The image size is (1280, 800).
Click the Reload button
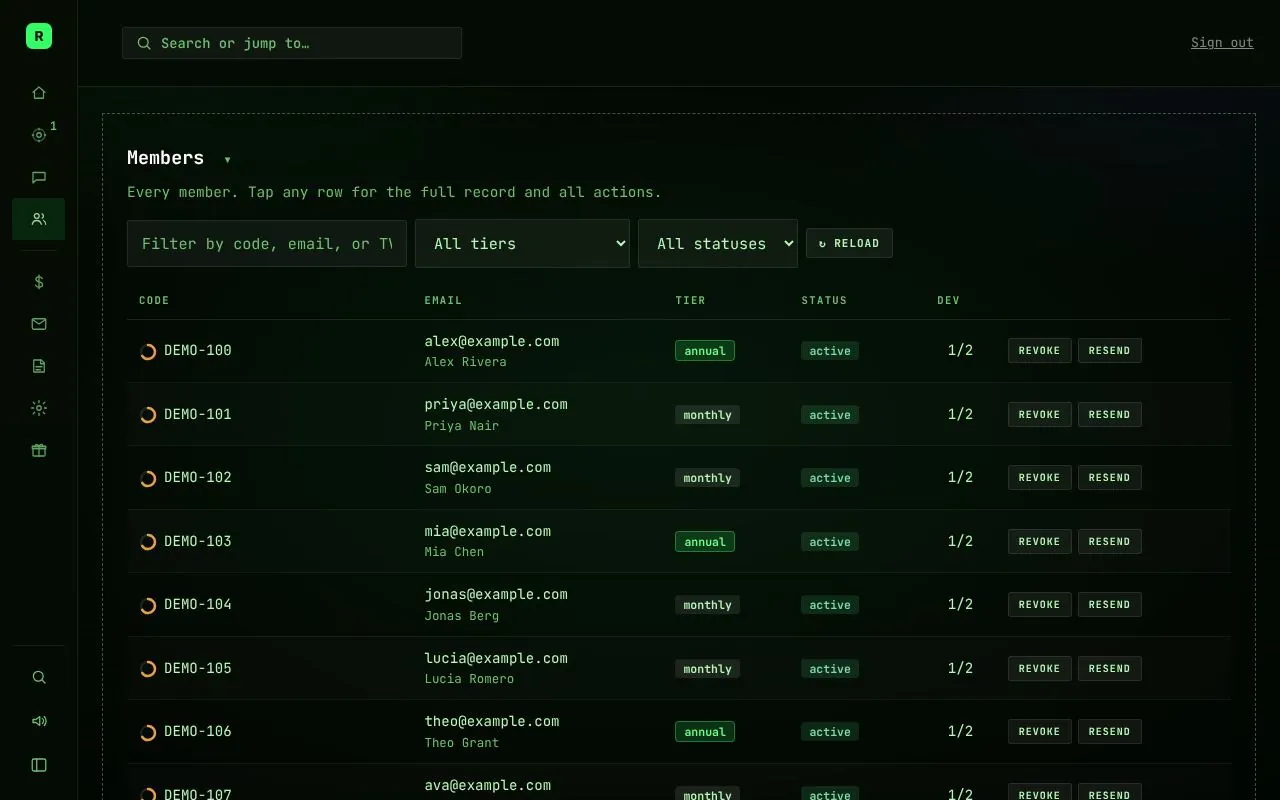849,243
